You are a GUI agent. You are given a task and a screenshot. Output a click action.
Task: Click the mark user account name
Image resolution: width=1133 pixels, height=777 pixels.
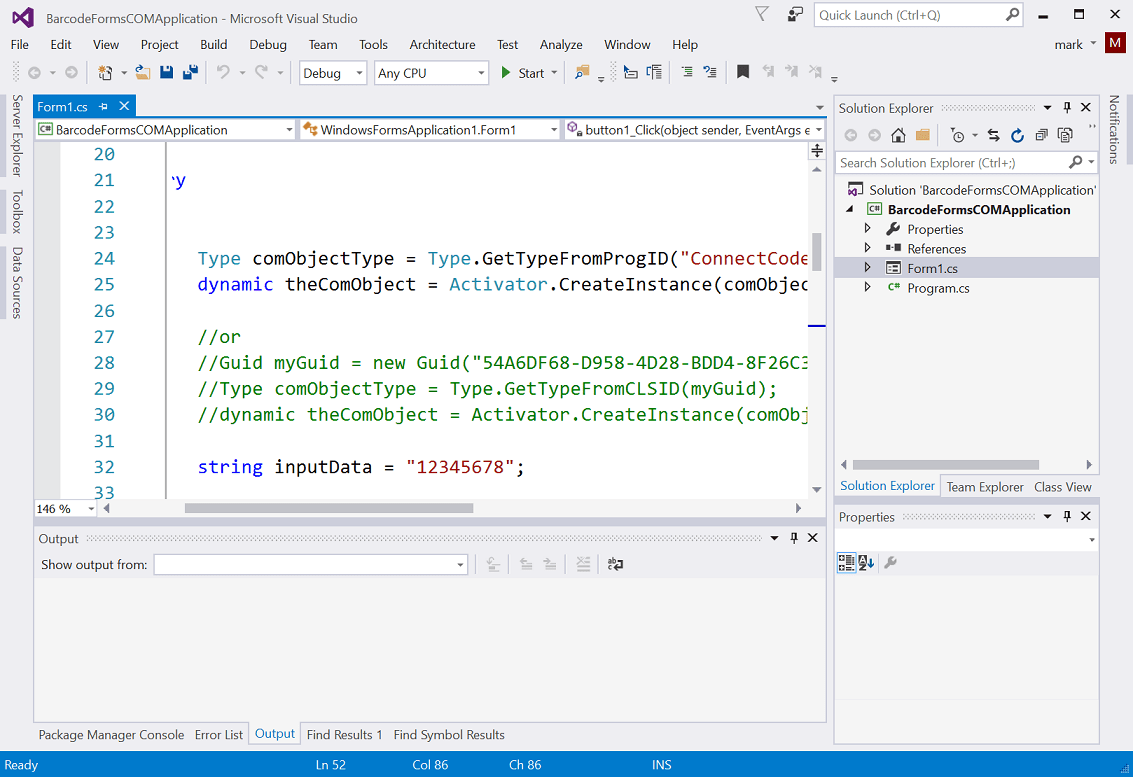(x=1068, y=45)
